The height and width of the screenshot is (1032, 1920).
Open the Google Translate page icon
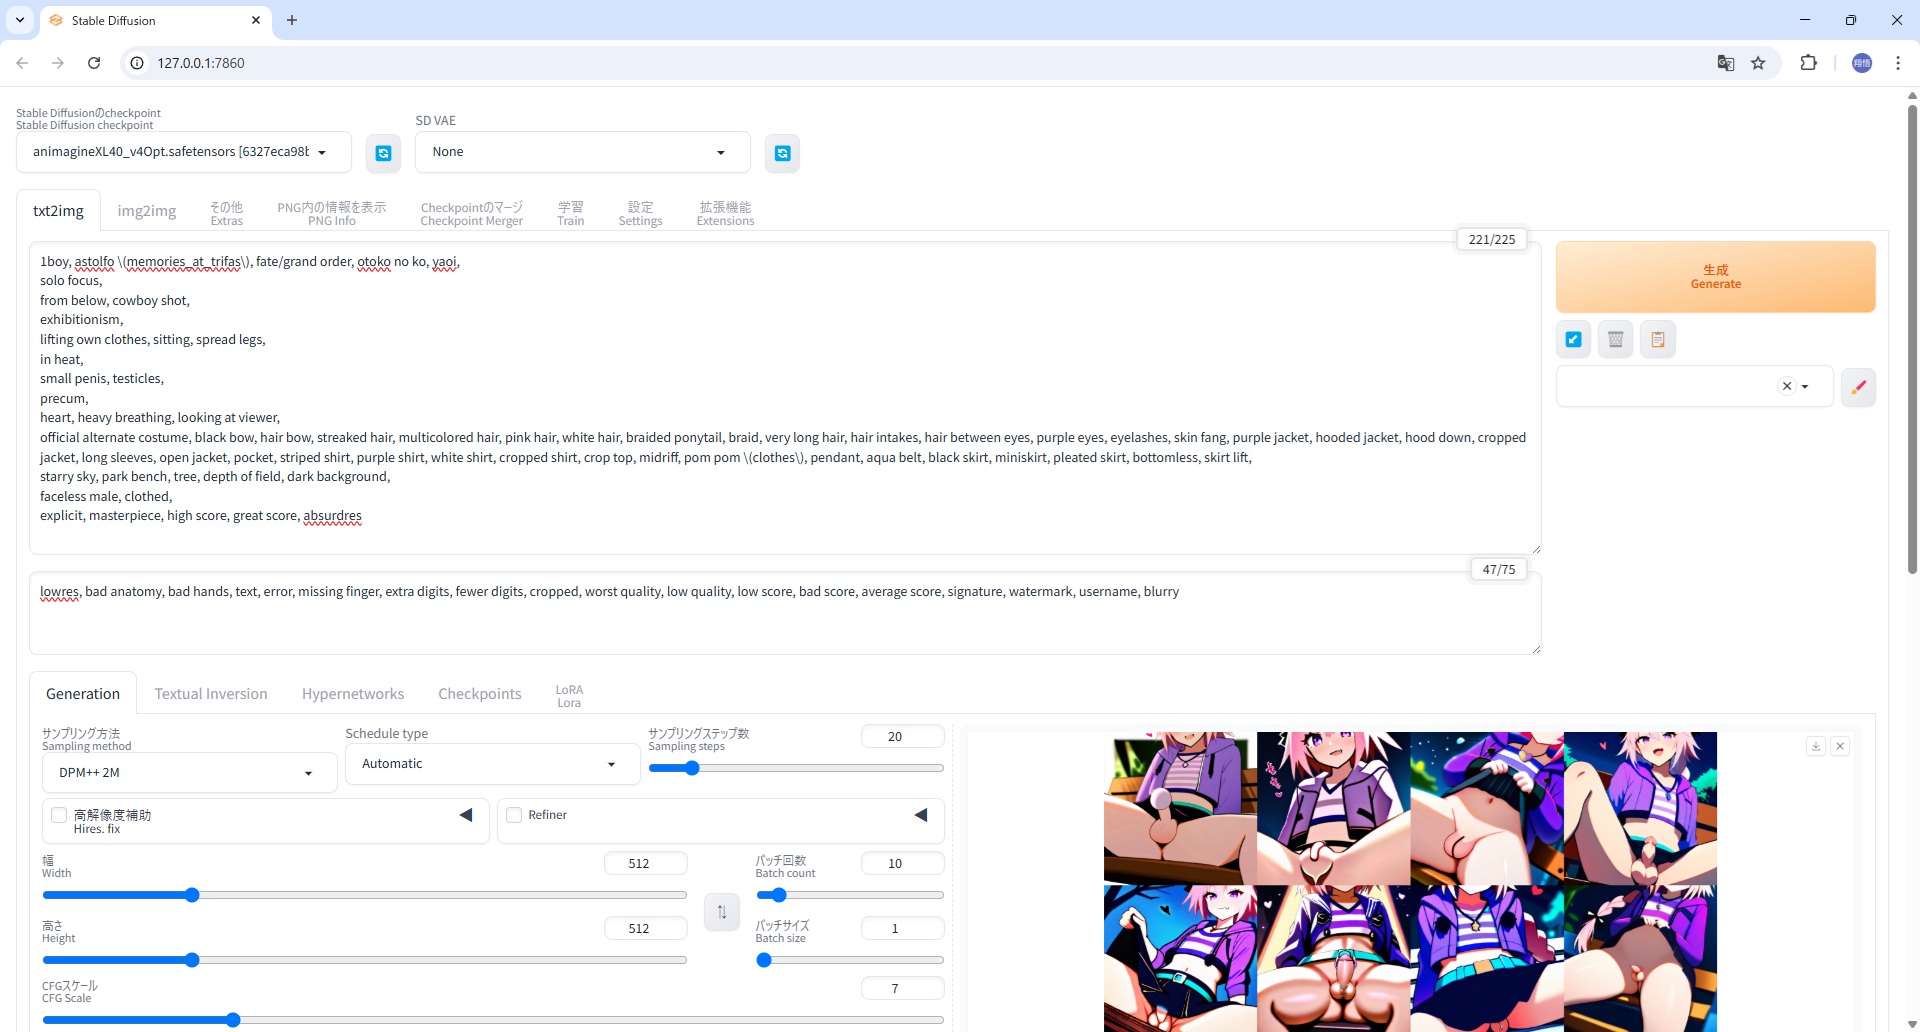(1726, 63)
